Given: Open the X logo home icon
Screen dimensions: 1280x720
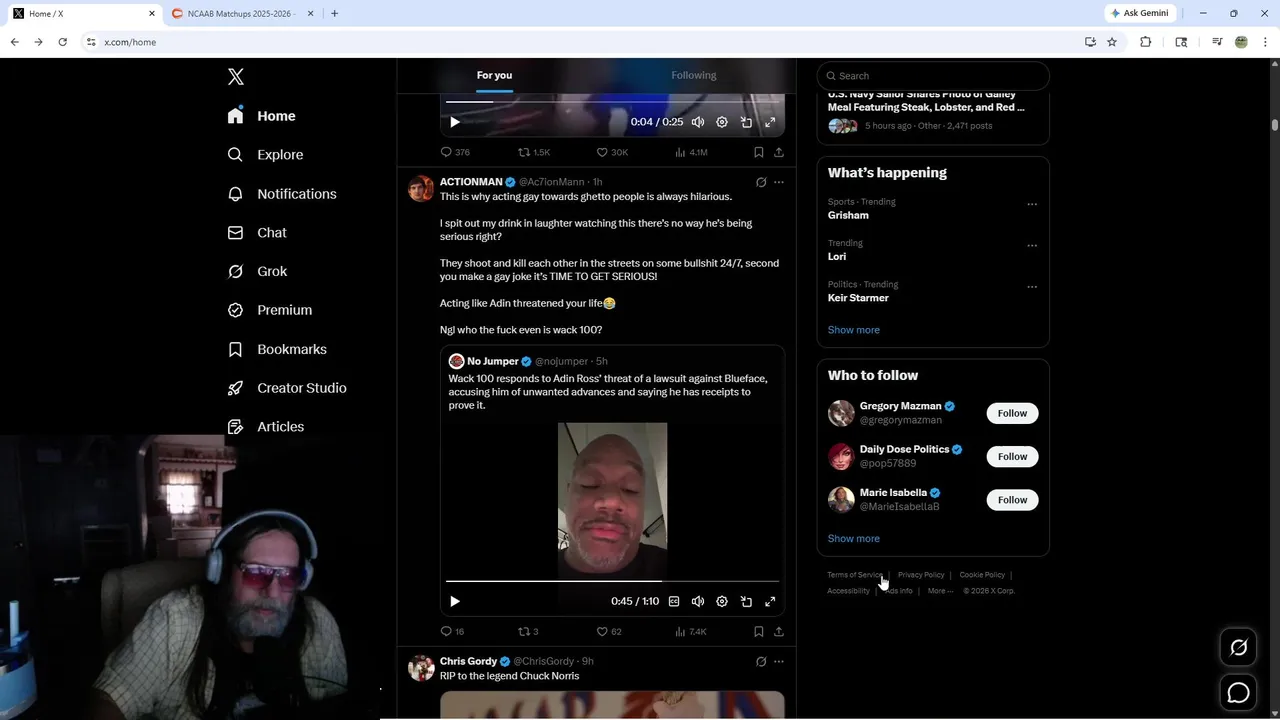Looking at the screenshot, I should coord(236,77).
